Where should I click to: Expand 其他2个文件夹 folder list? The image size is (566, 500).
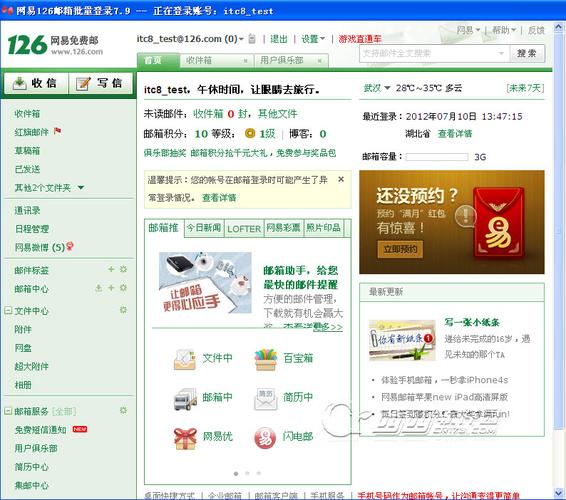(x=81, y=188)
